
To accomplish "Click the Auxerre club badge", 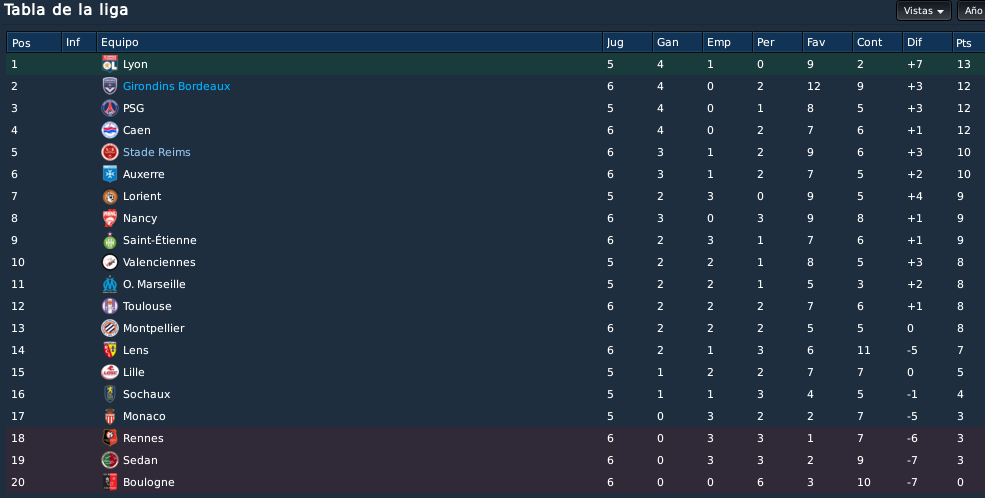I will (110, 174).
